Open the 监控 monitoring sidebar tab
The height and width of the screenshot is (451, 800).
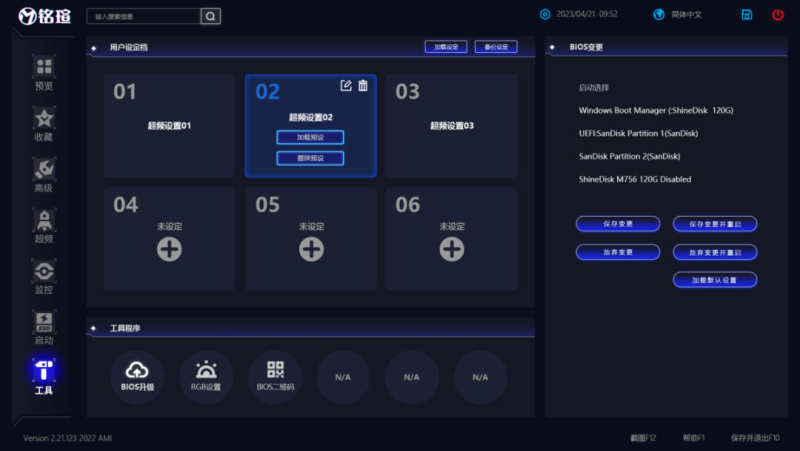point(43,277)
